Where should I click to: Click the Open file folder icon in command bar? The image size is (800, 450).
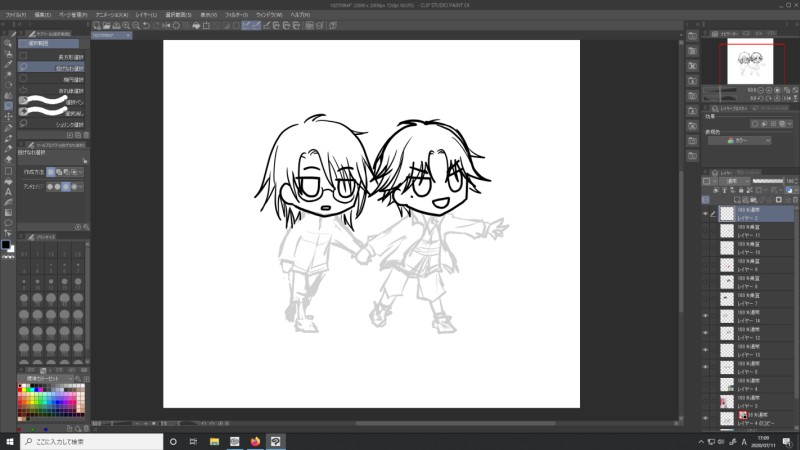(x=107, y=25)
